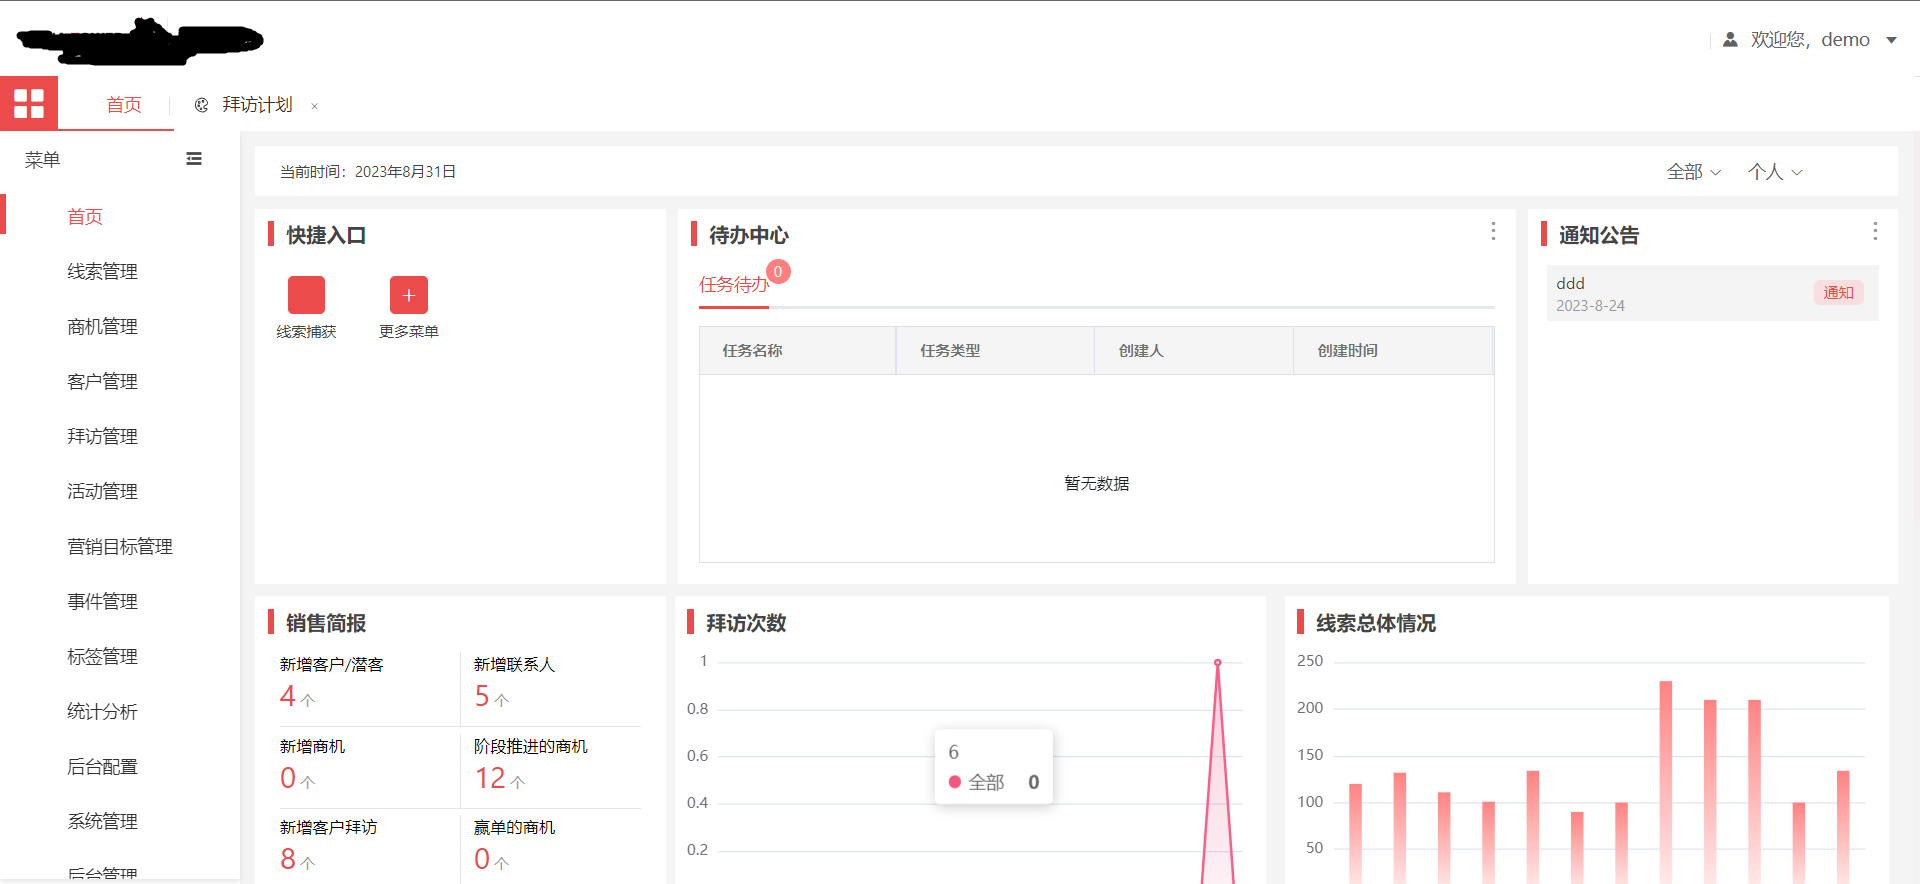Open the 通知公告 three-dot options menu
The height and width of the screenshot is (884, 1920).
1875,231
